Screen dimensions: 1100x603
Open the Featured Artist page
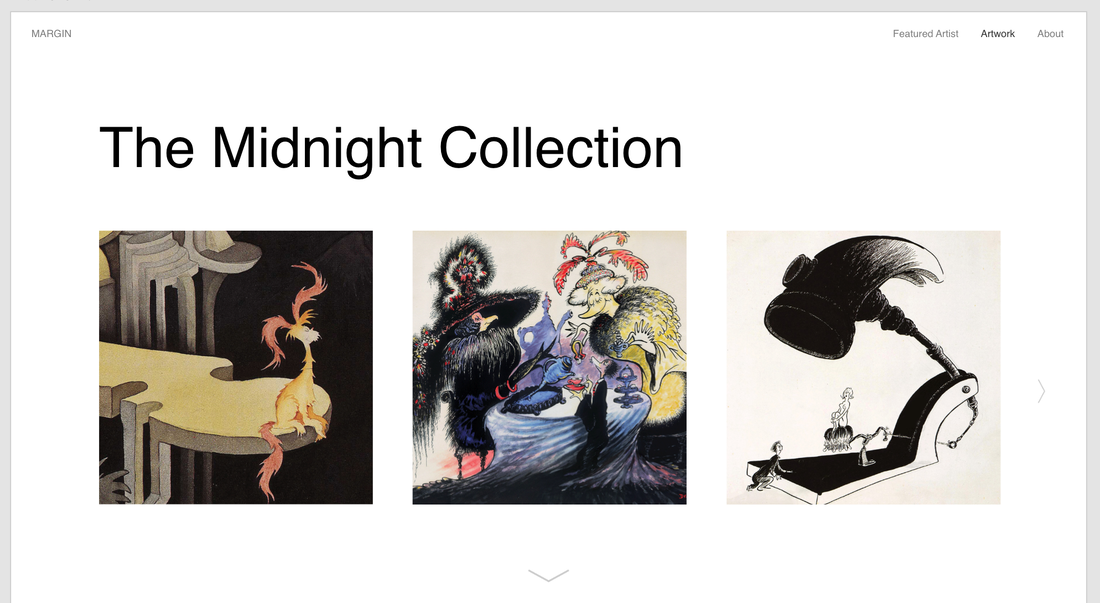pyautogui.click(x=925, y=34)
